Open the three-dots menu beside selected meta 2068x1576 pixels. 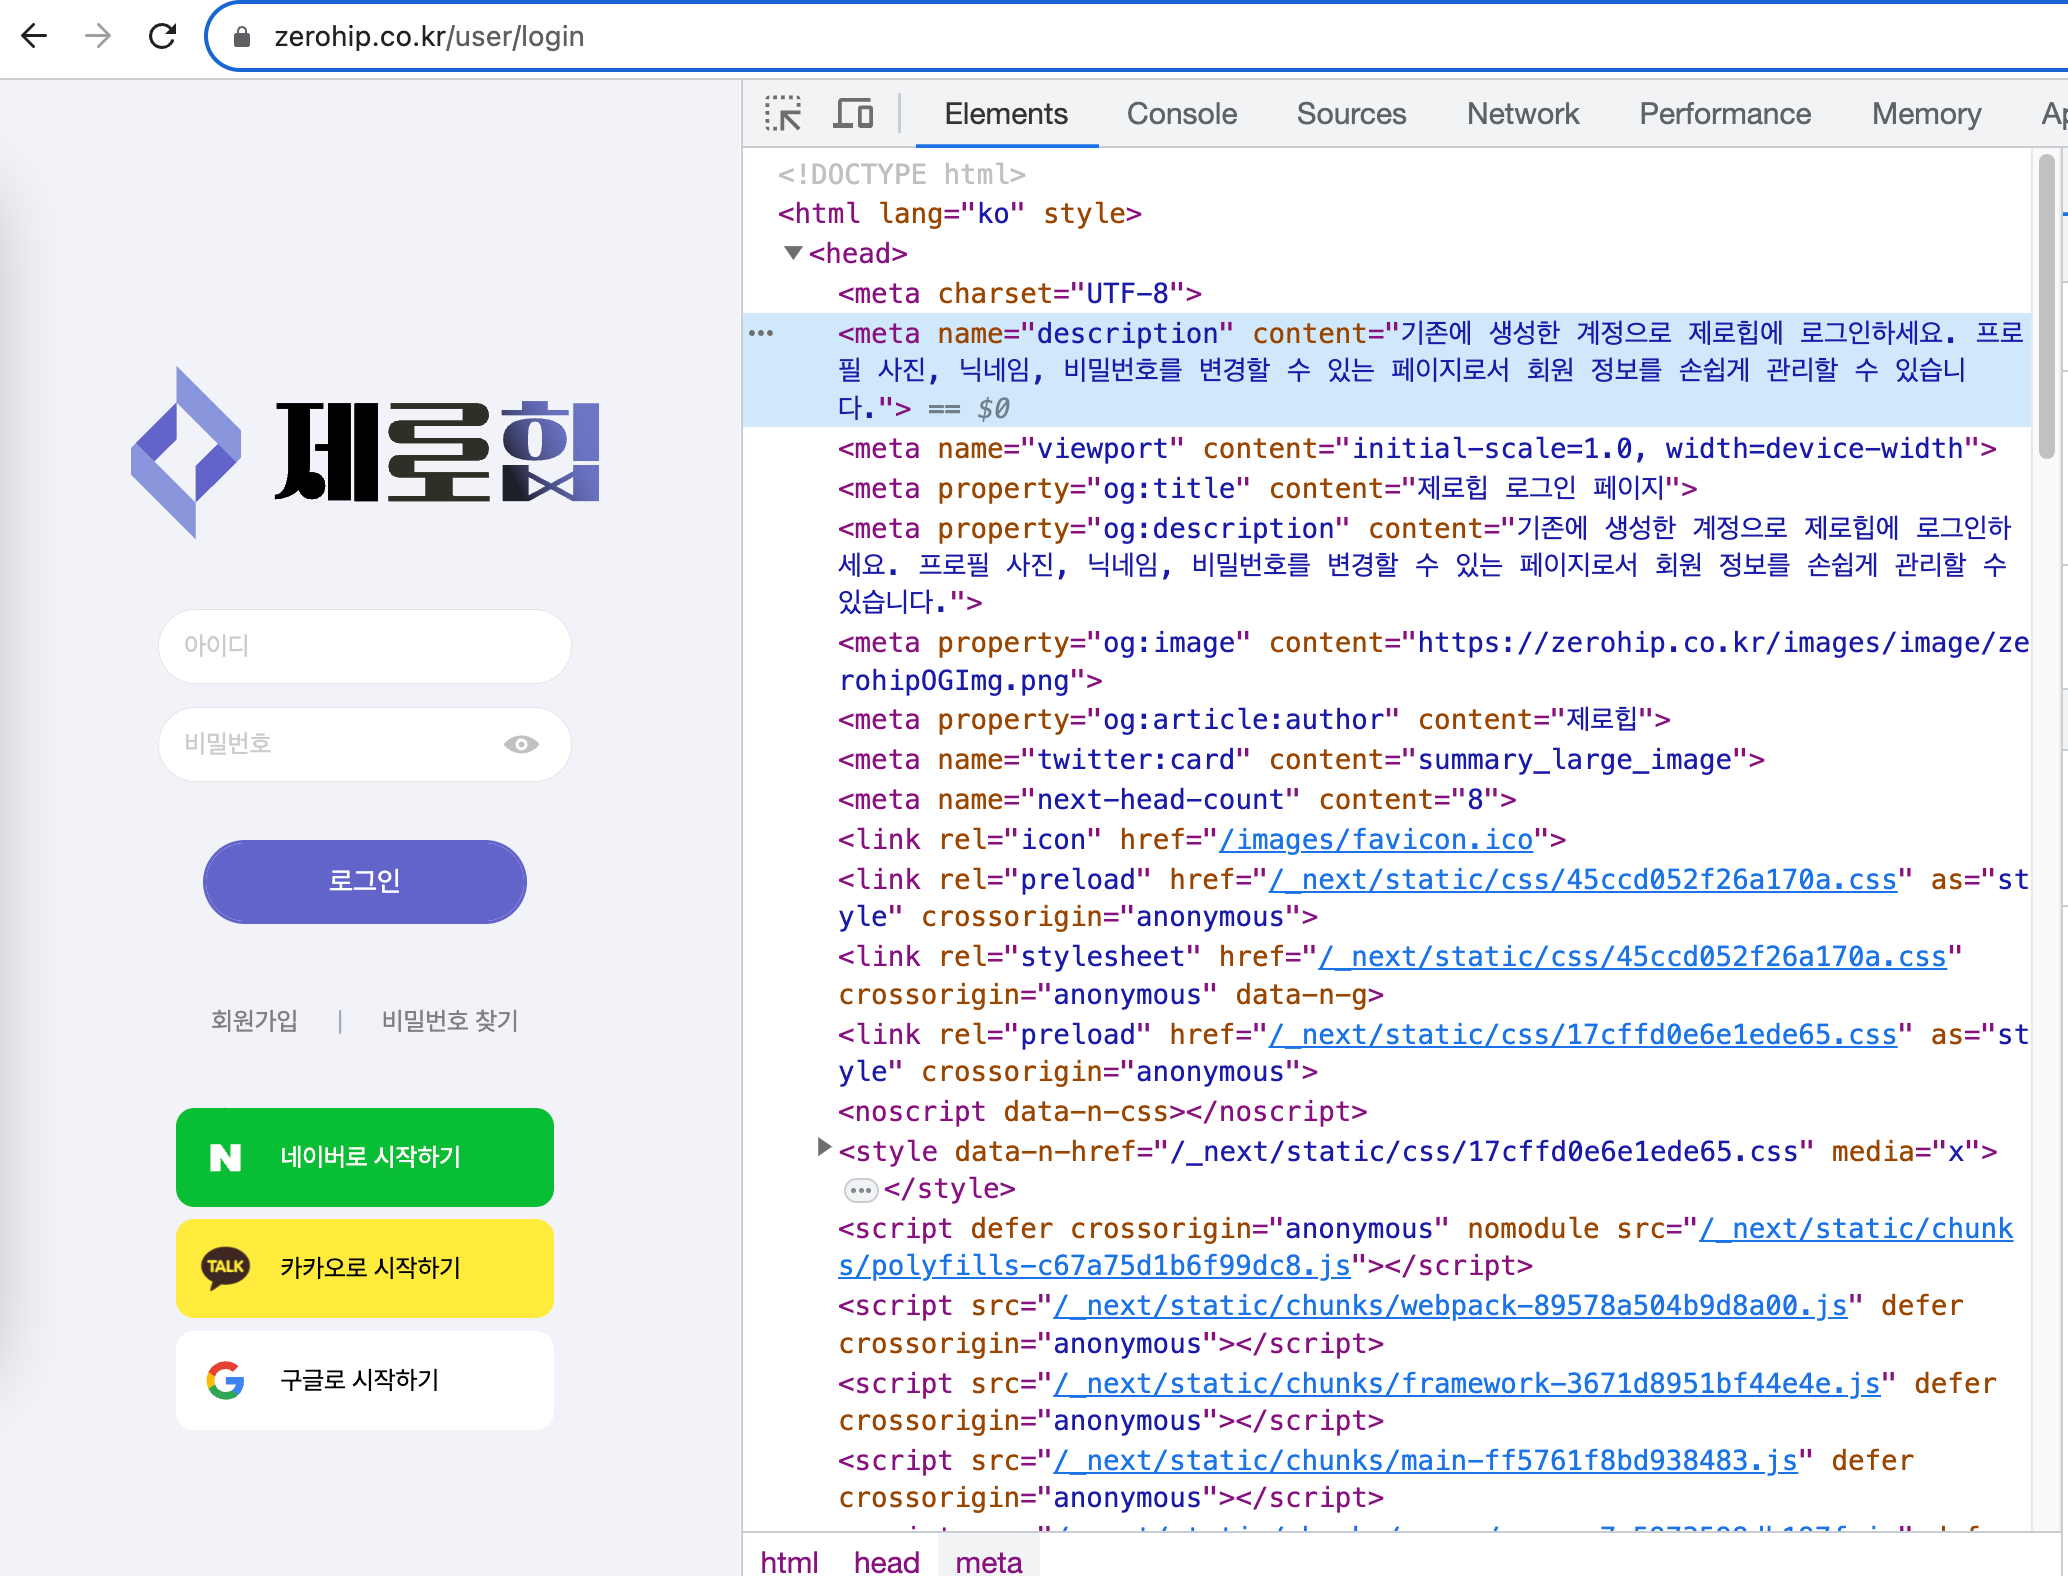coord(761,333)
